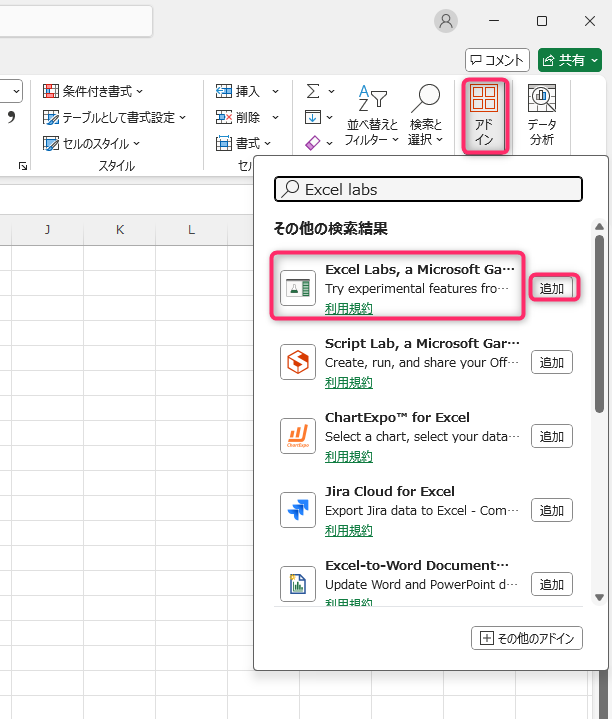Click the その他のアドイン button
Viewport: 612px width, 719px height.
[x=526, y=638]
